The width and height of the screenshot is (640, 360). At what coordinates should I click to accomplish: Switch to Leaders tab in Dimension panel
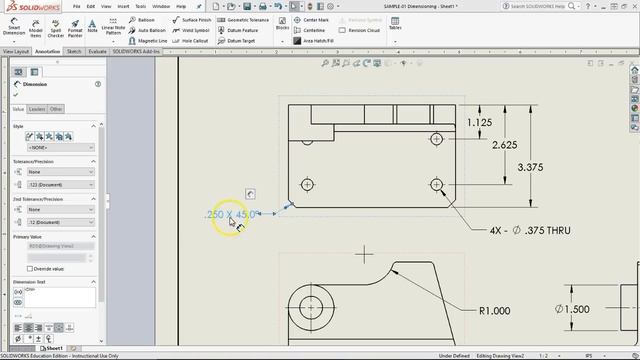pyautogui.click(x=37, y=109)
